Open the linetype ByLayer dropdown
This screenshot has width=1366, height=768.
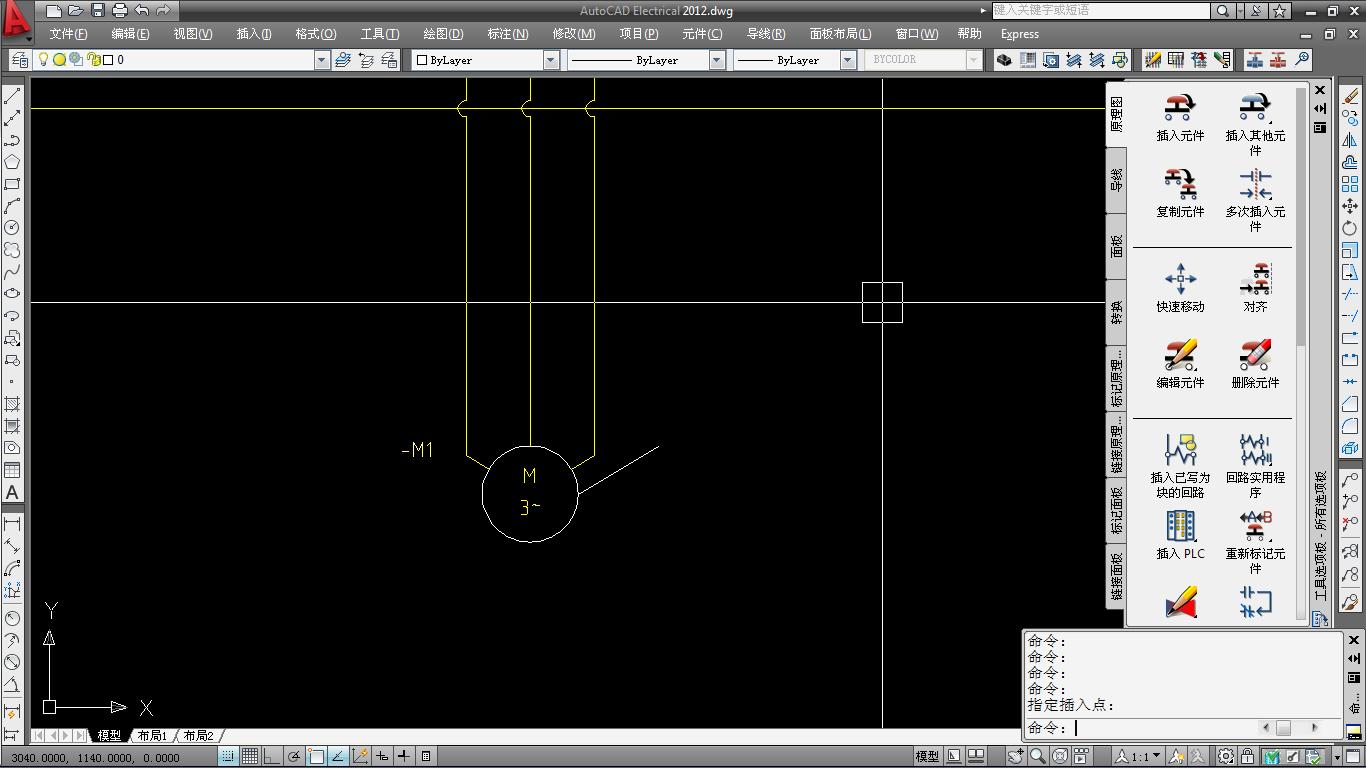(716, 60)
